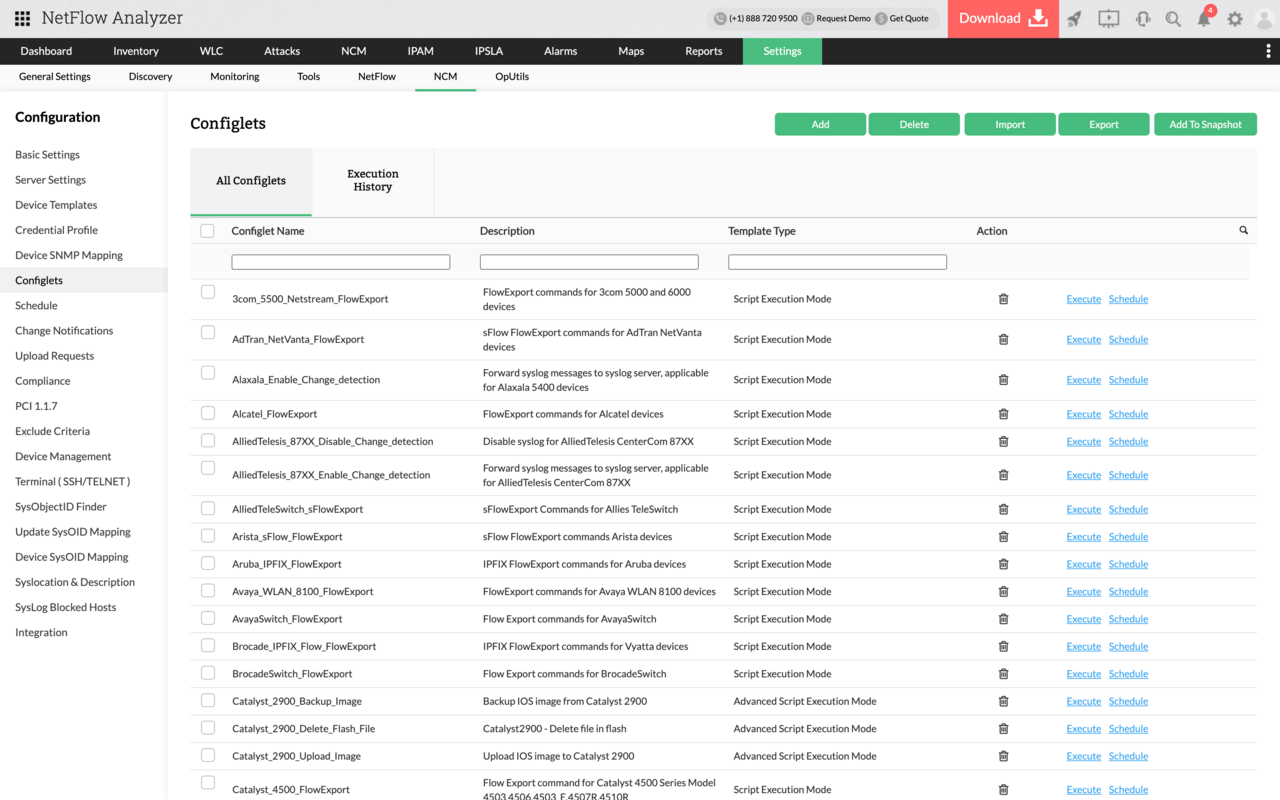Screen dimensions: 1280x800
Task: Delete AlliedTeleSwitch_sFlowExport with trash icon
Action: [1003, 509]
